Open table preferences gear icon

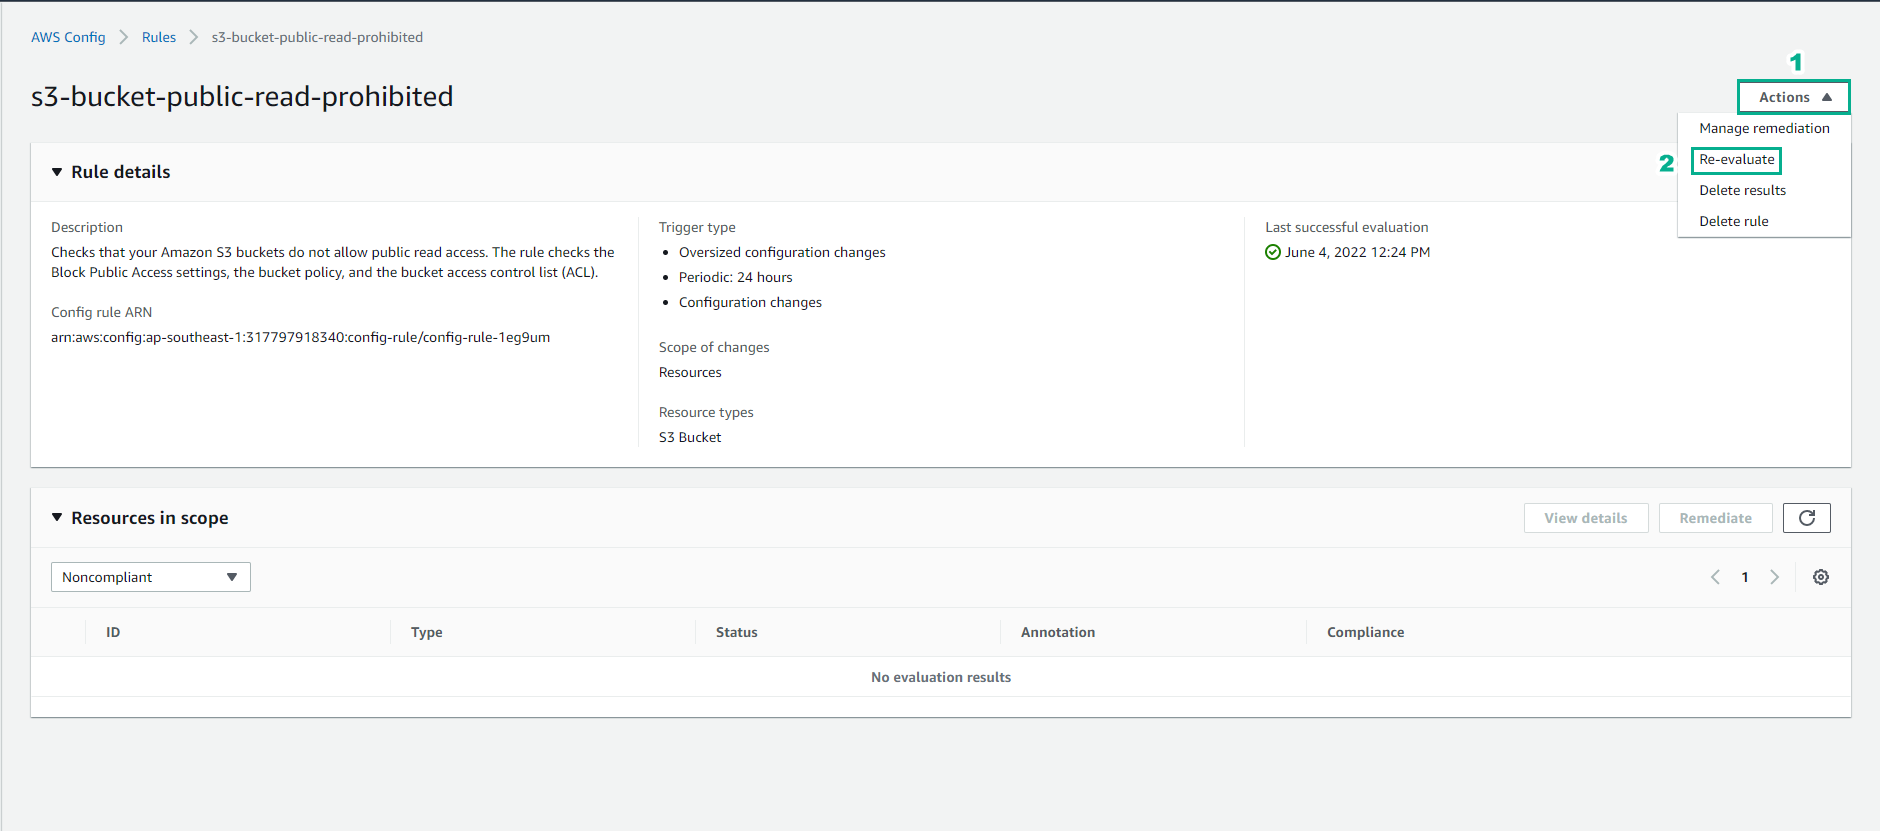[1821, 577]
